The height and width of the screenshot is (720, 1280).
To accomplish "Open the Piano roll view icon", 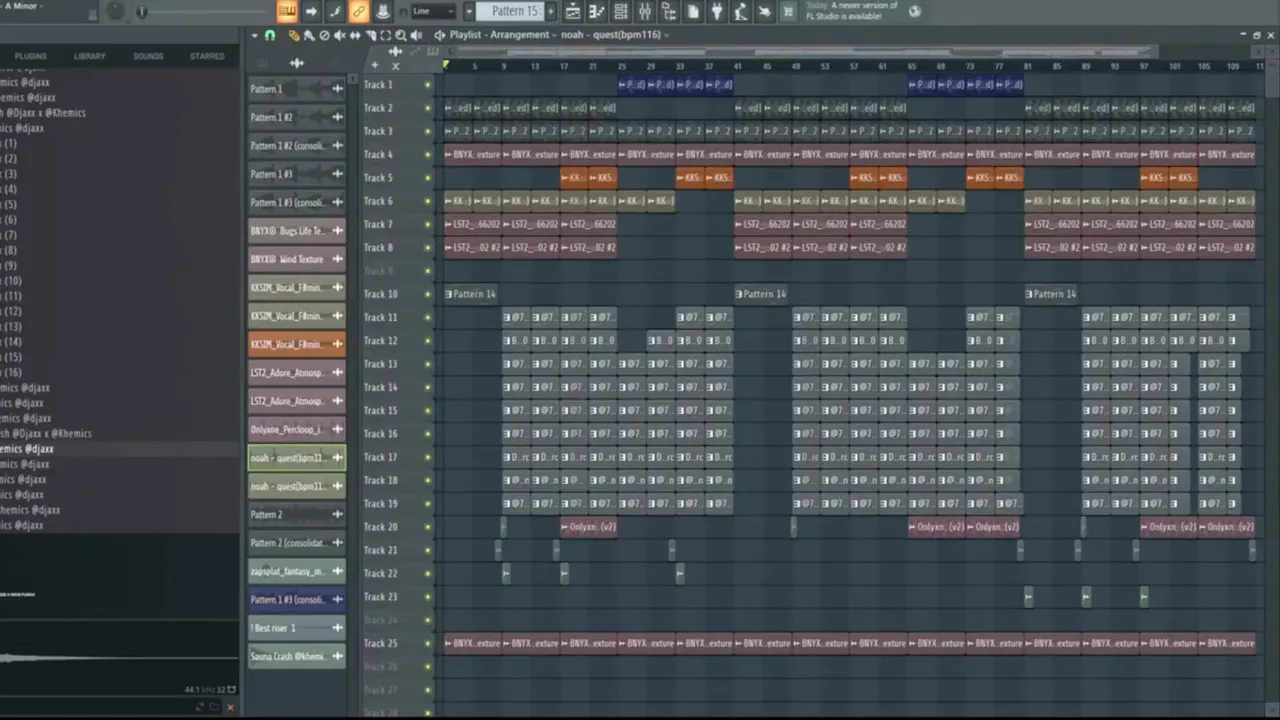I will (x=597, y=11).
